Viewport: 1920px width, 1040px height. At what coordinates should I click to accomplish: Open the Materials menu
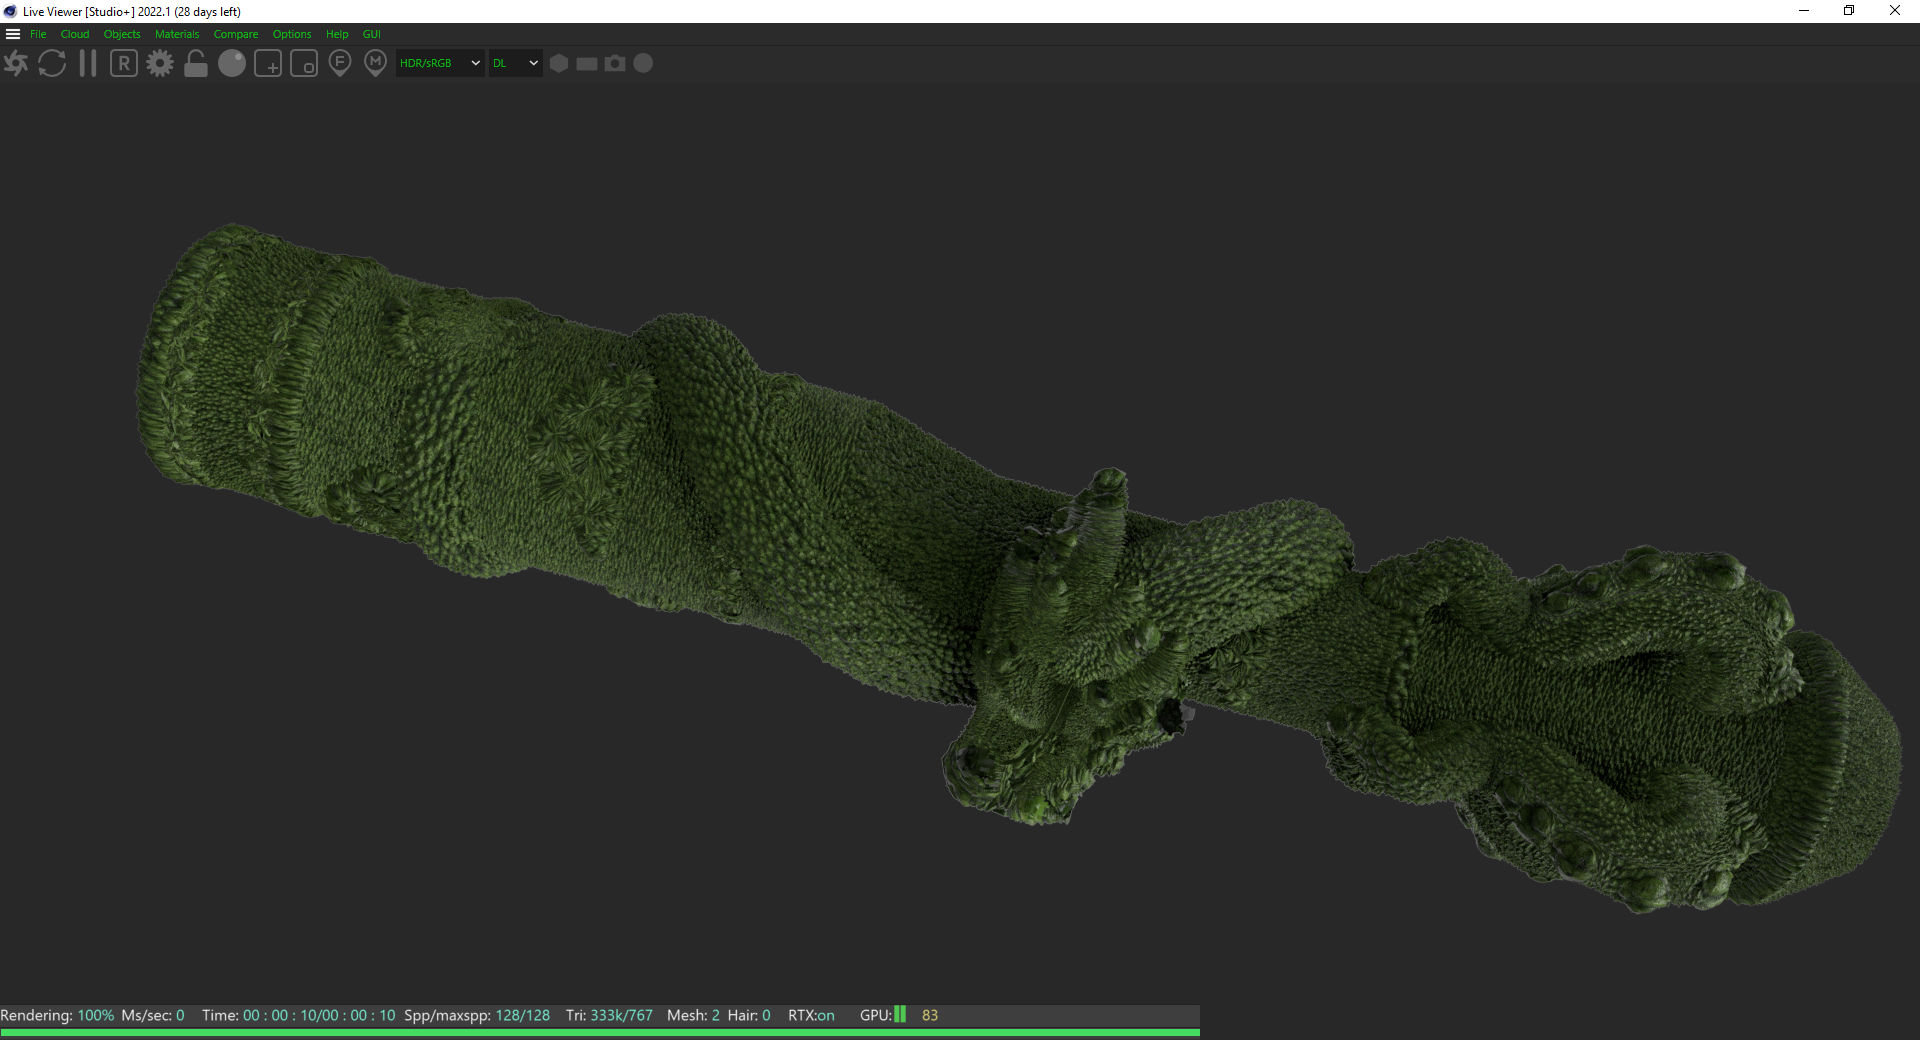point(177,34)
